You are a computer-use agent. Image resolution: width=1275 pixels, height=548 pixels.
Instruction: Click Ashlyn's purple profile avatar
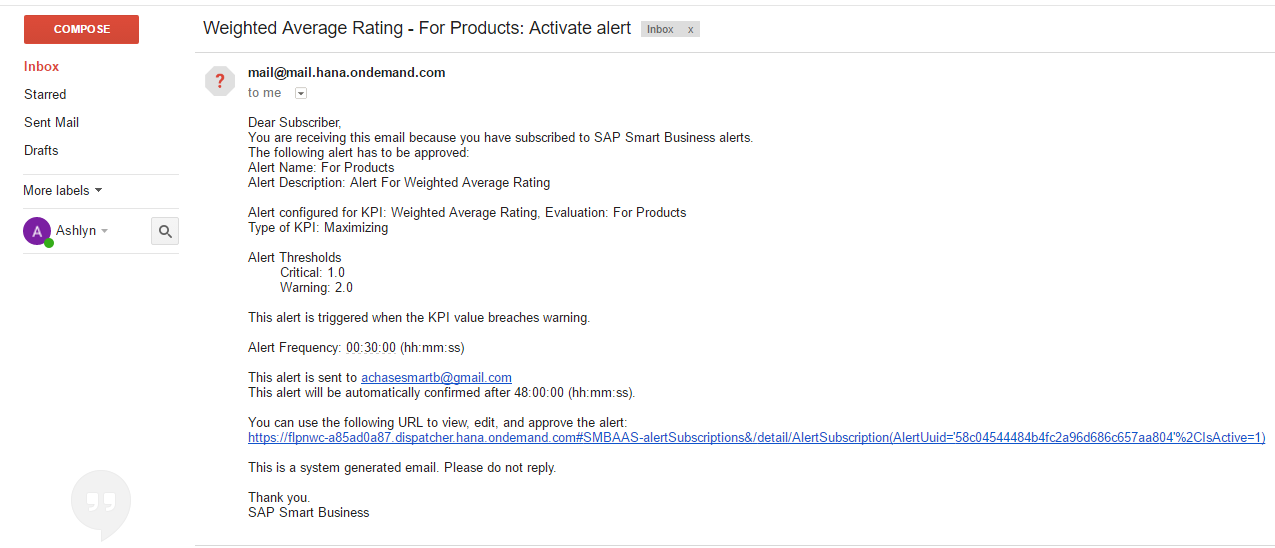(x=36, y=231)
